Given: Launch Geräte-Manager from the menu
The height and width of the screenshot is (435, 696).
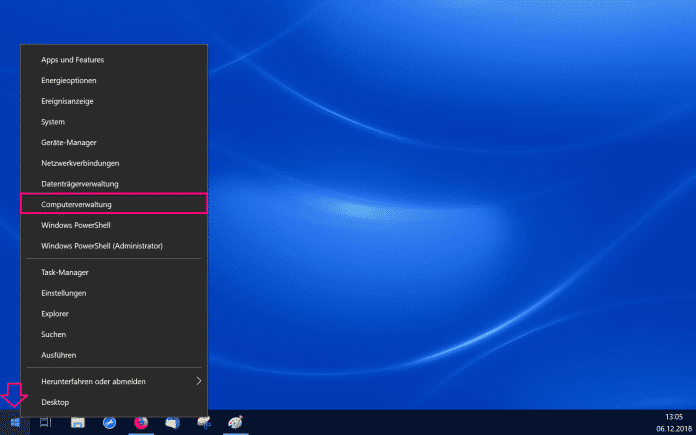Looking at the screenshot, I should click(x=69, y=143).
